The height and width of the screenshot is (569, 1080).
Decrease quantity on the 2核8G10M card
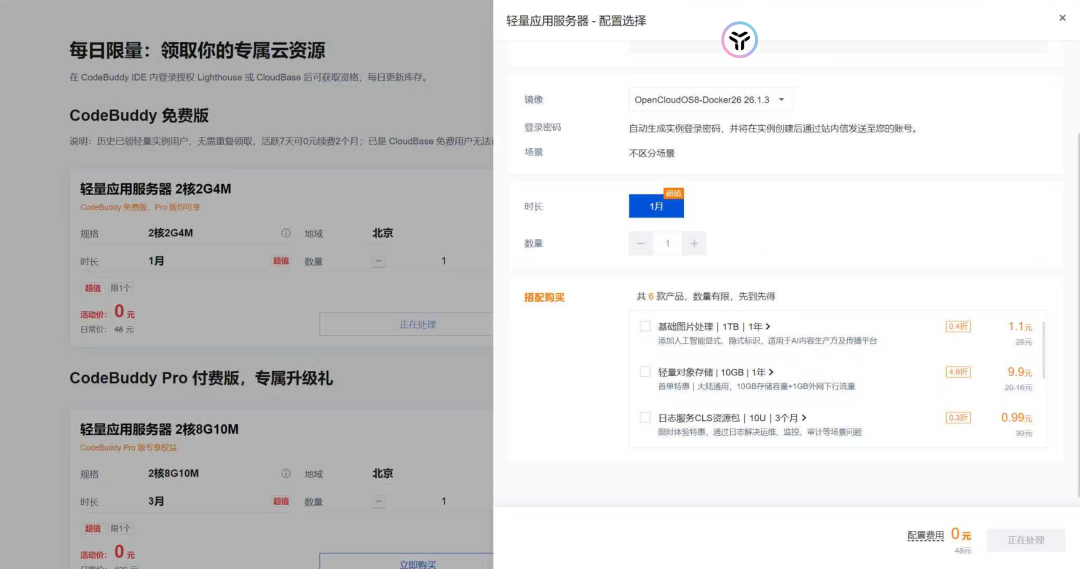pos(379,501)
